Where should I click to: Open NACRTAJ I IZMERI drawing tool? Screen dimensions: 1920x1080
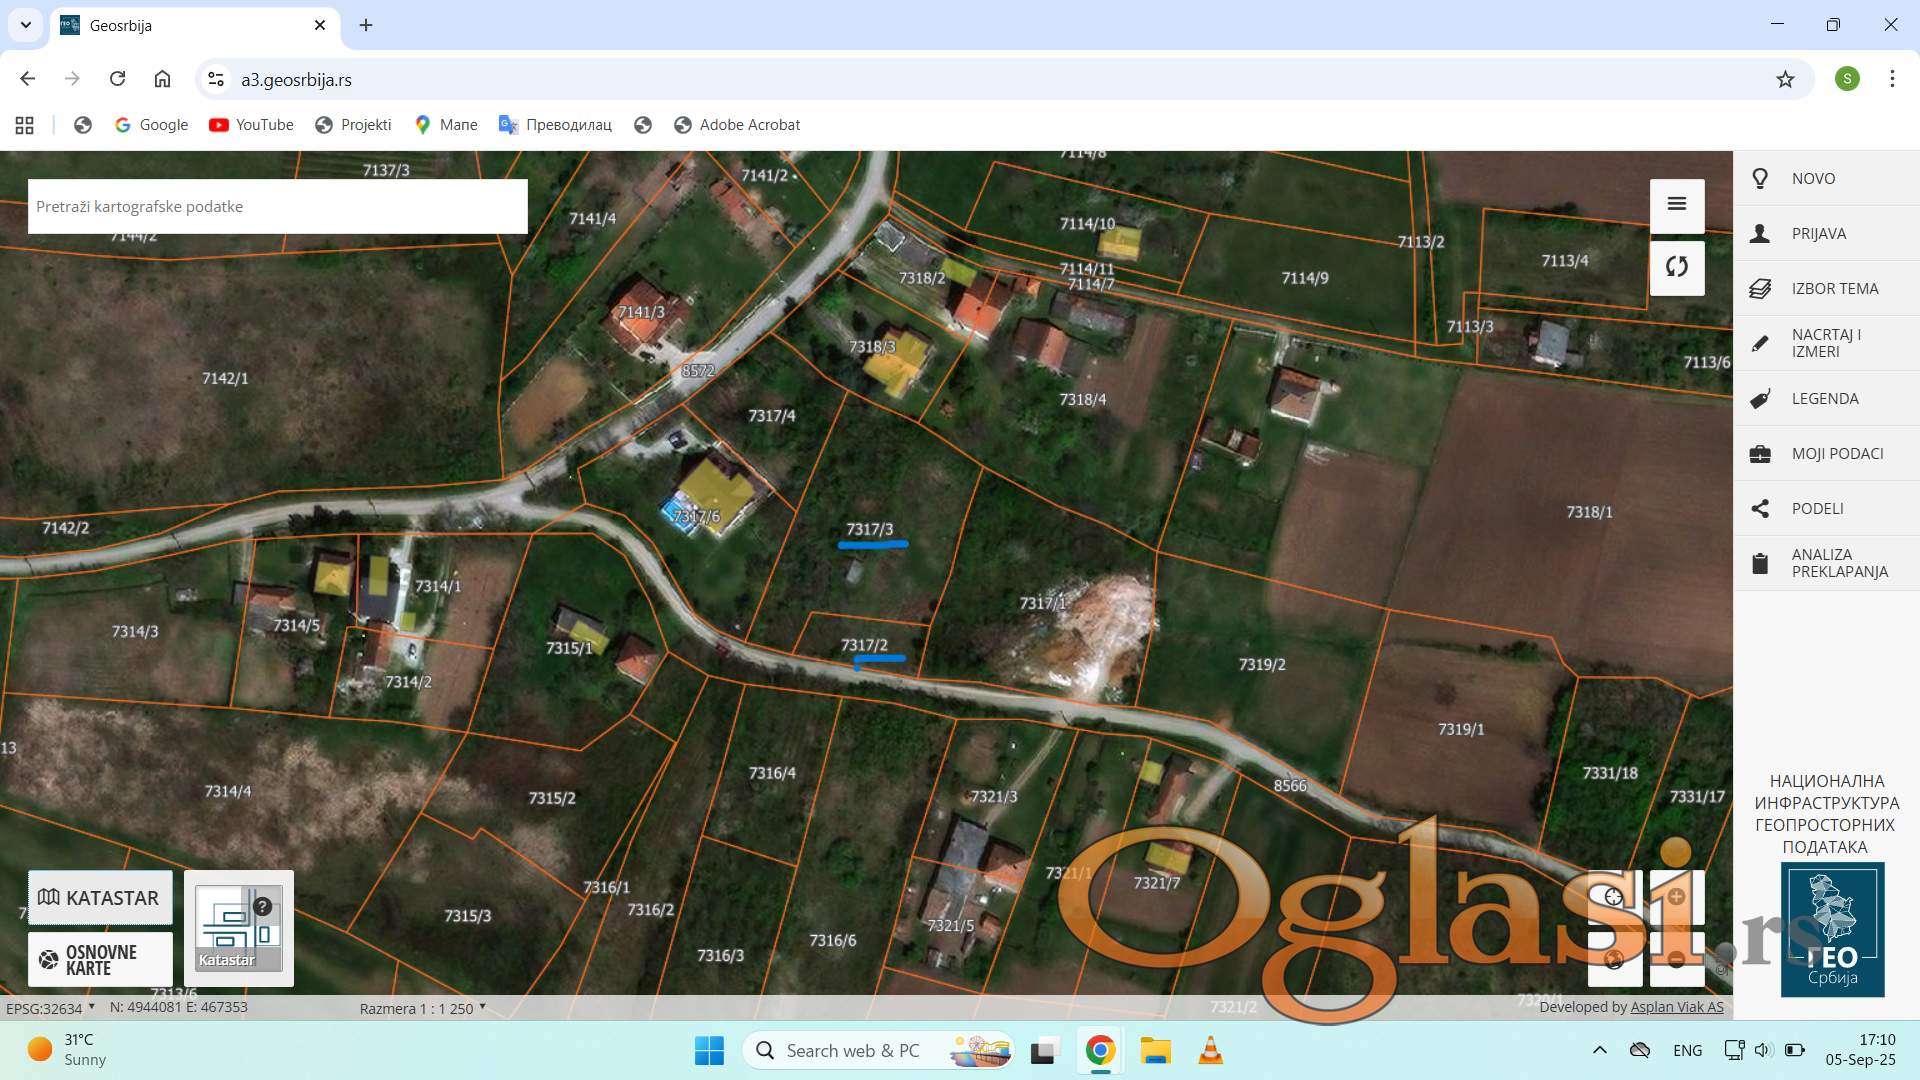[1825, 343]
